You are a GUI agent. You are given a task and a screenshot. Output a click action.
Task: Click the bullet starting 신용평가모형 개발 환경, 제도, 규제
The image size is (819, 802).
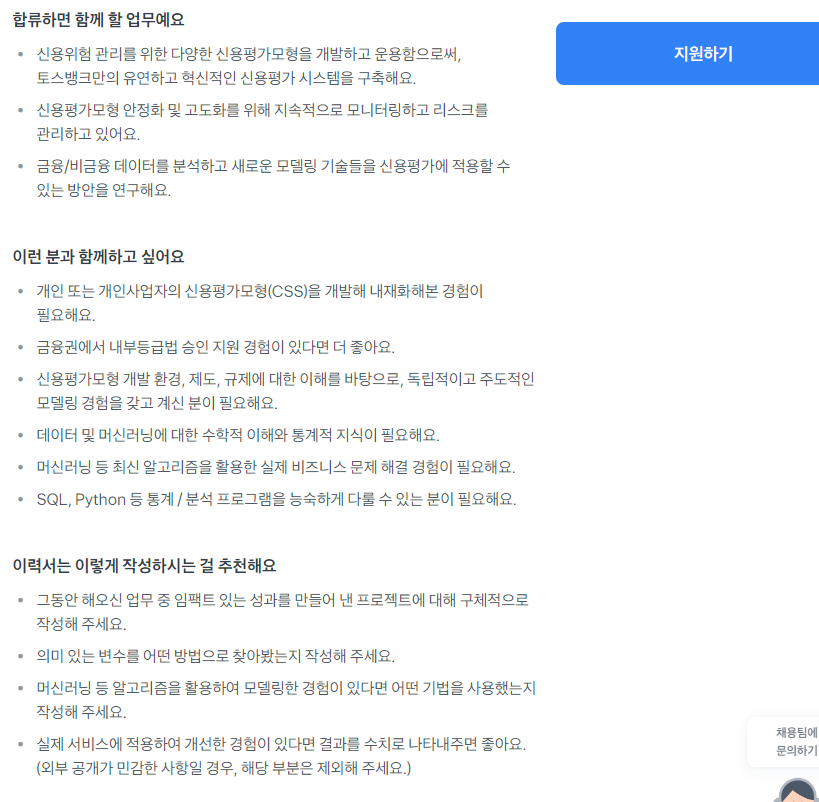tap(285, 390)
